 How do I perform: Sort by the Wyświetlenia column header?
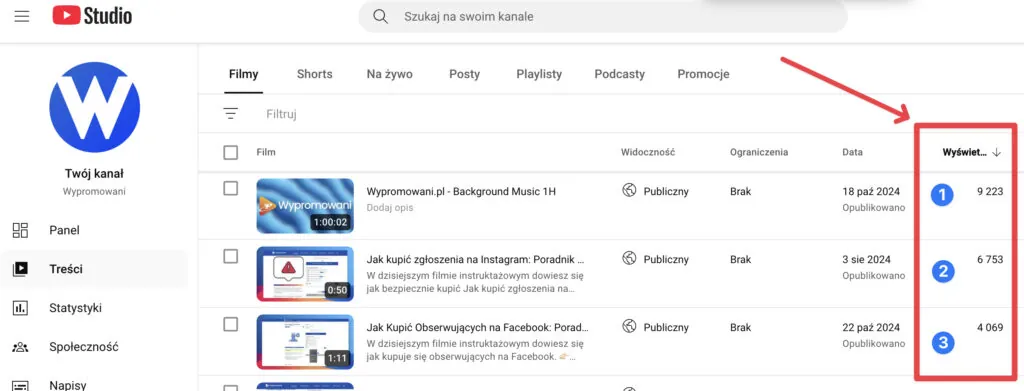964,152
